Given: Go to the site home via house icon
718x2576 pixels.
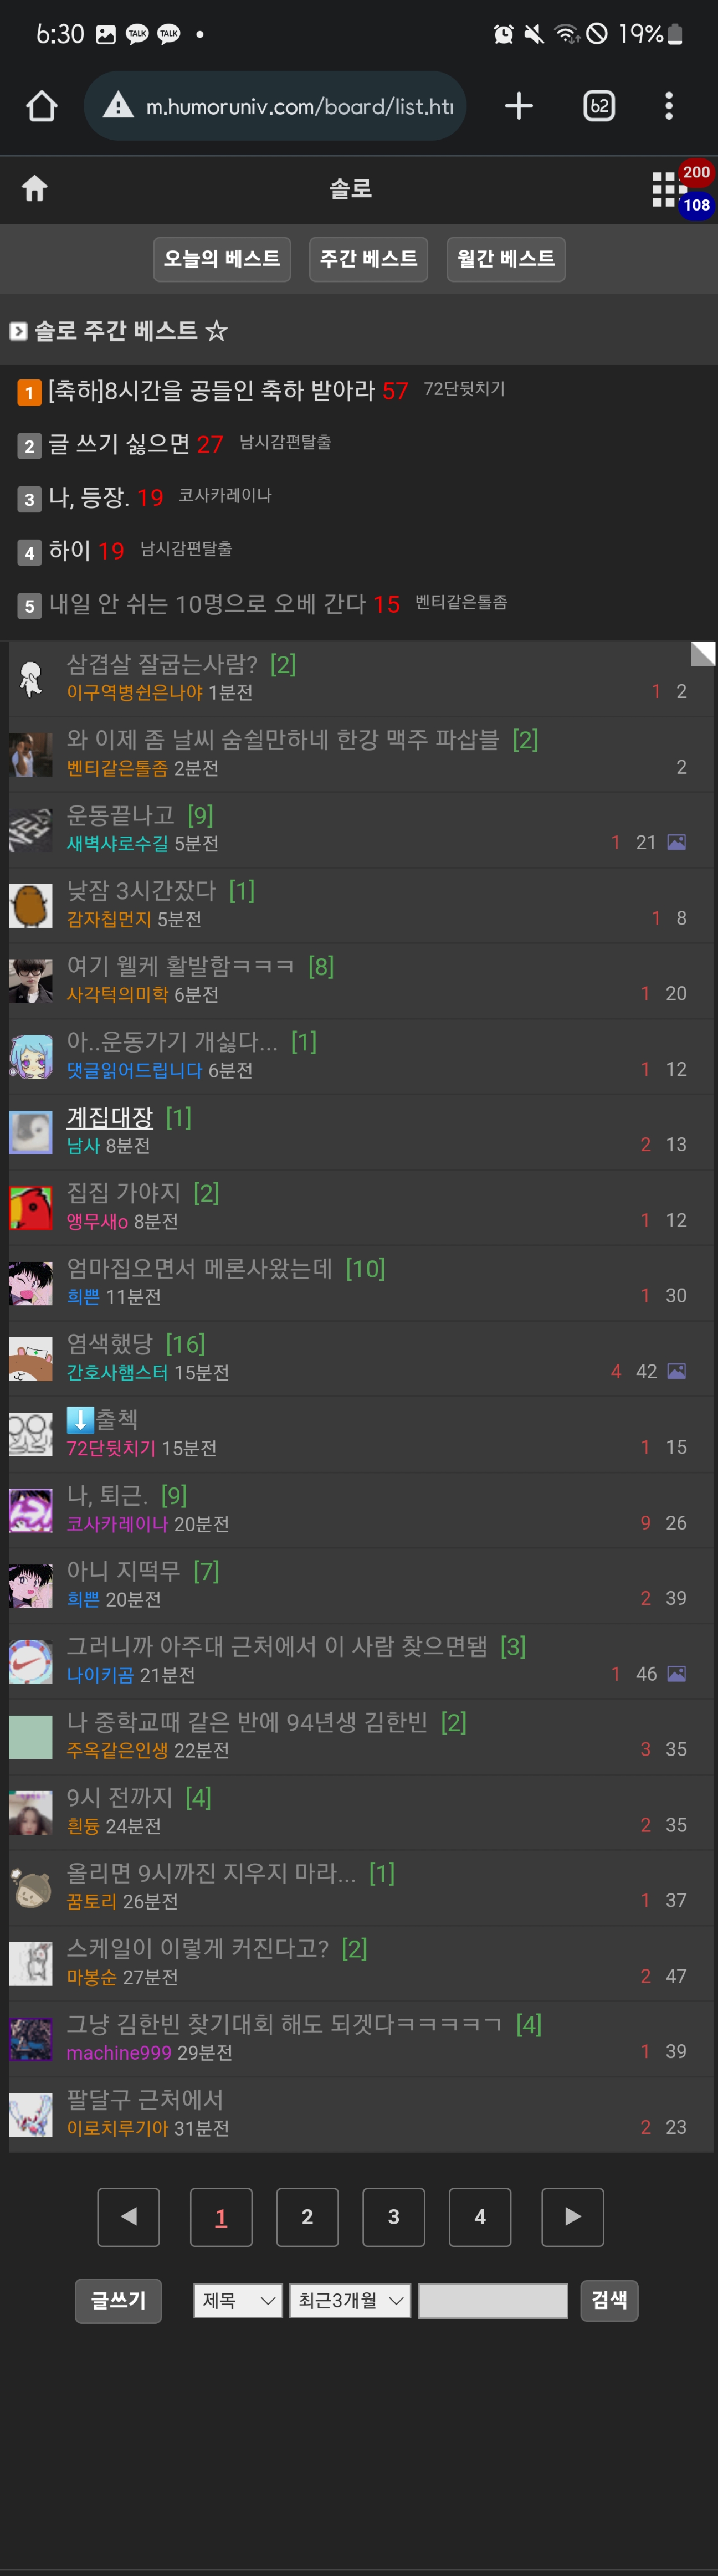Looking at the screenshot, I should tap(35, 188).
